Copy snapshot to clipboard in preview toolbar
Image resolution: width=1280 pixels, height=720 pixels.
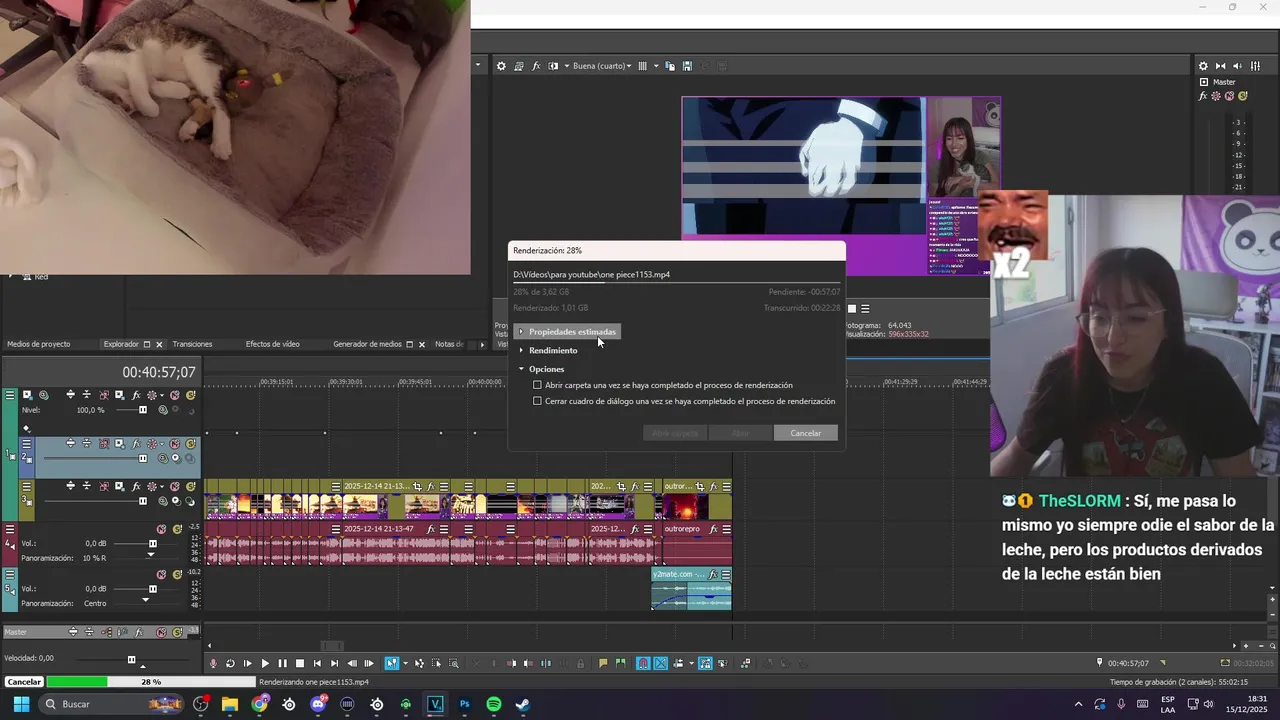[x=670, y=66]
